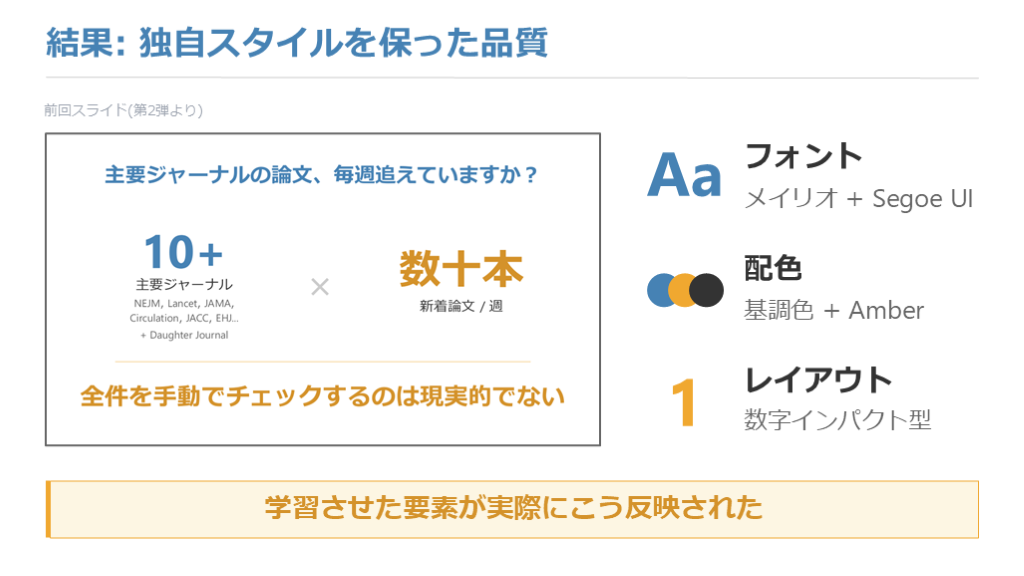Screen dimensions: 1024x576
Task: Click the "+ Daughter Journal" text
Action: click(x=184, y=335)
